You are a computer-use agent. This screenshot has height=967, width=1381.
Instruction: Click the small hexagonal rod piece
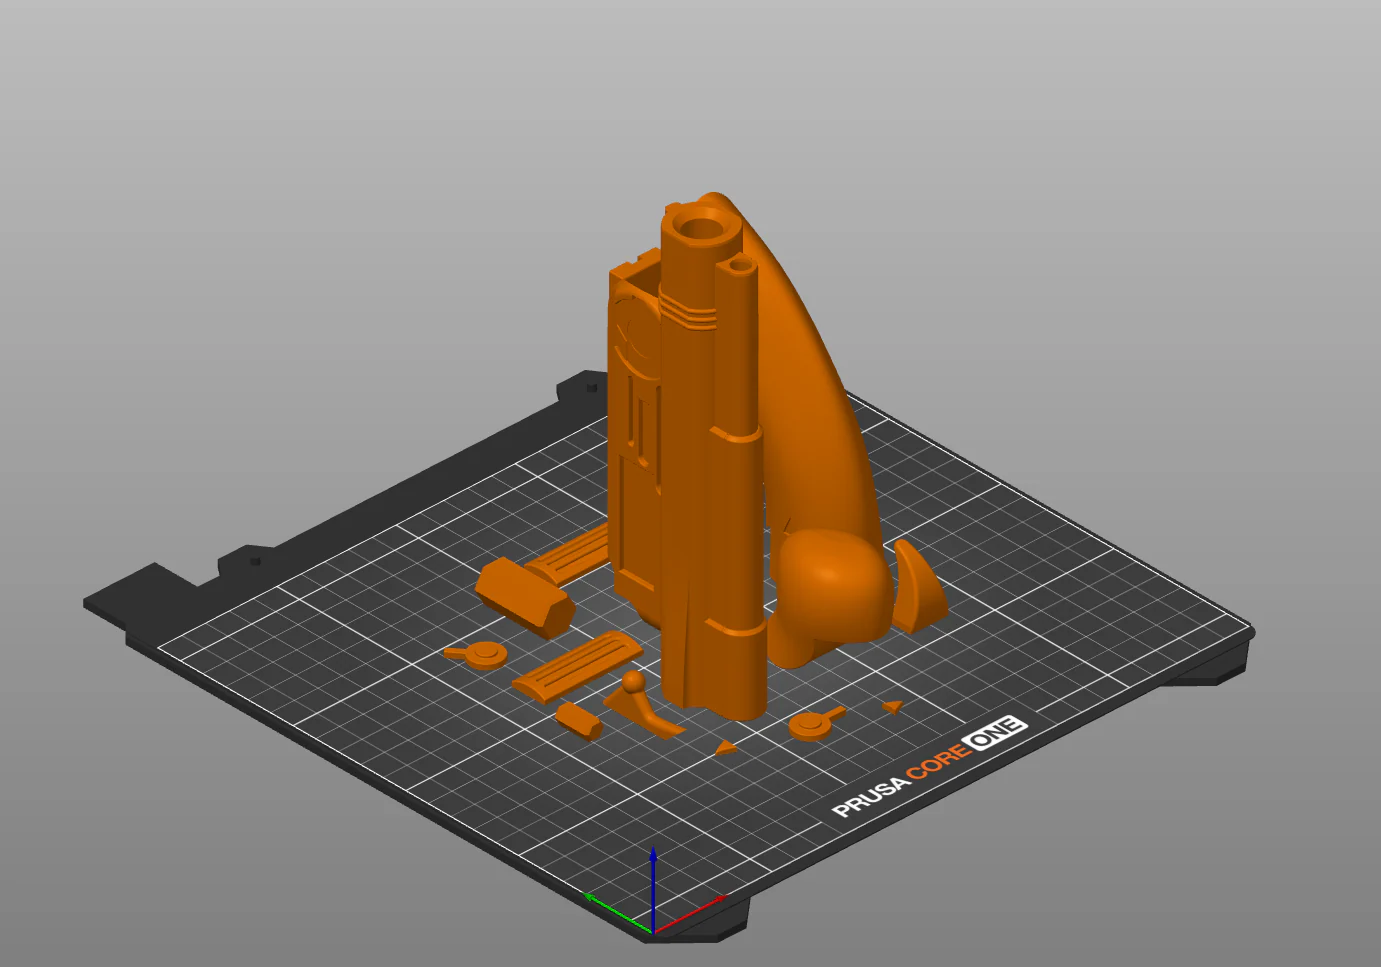579,720
